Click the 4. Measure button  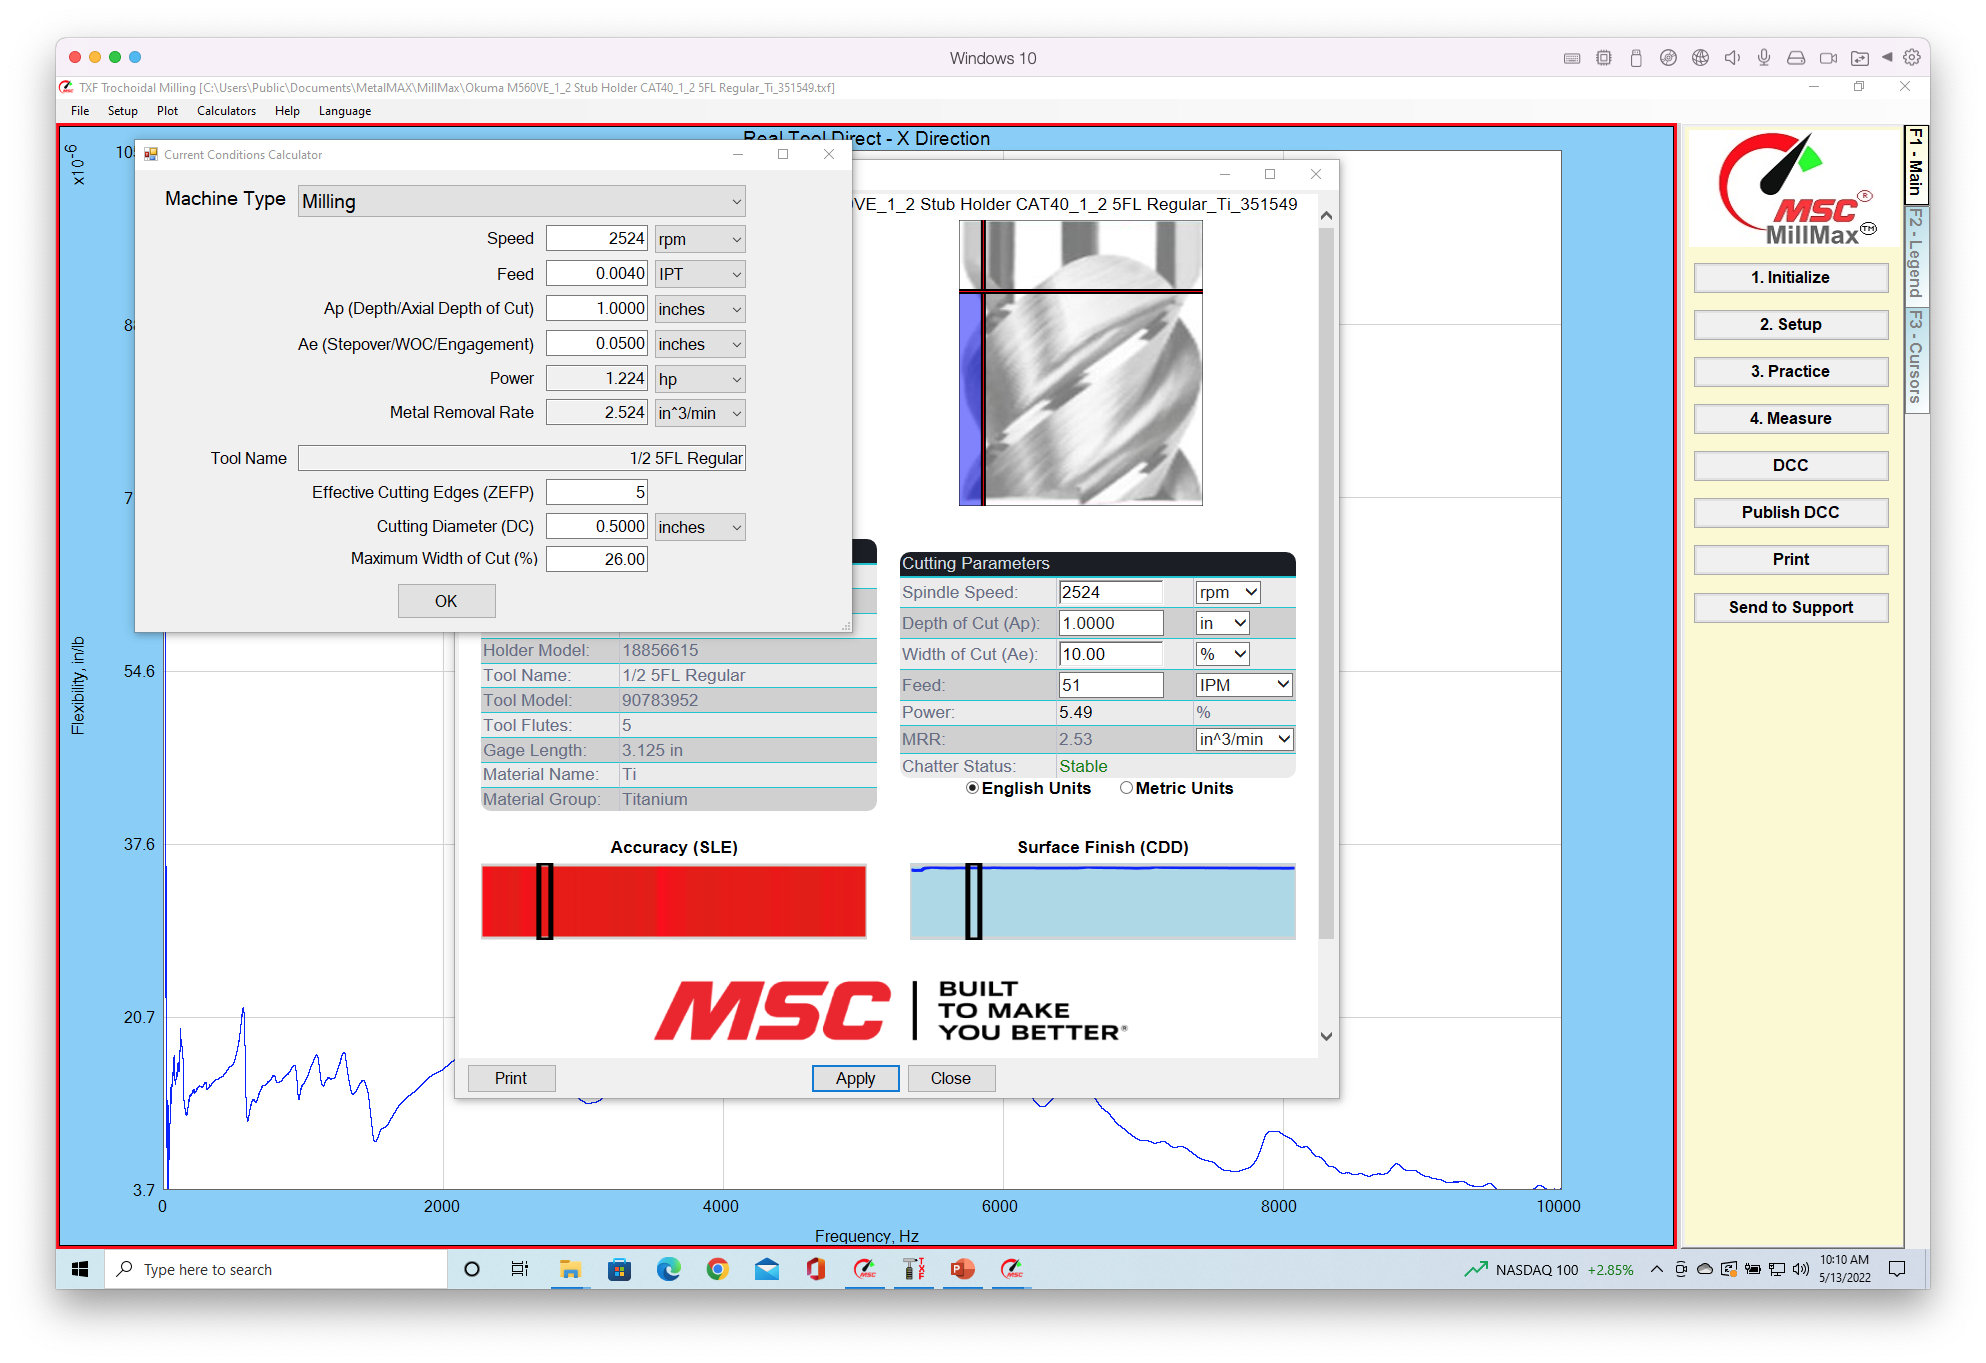1790,418
